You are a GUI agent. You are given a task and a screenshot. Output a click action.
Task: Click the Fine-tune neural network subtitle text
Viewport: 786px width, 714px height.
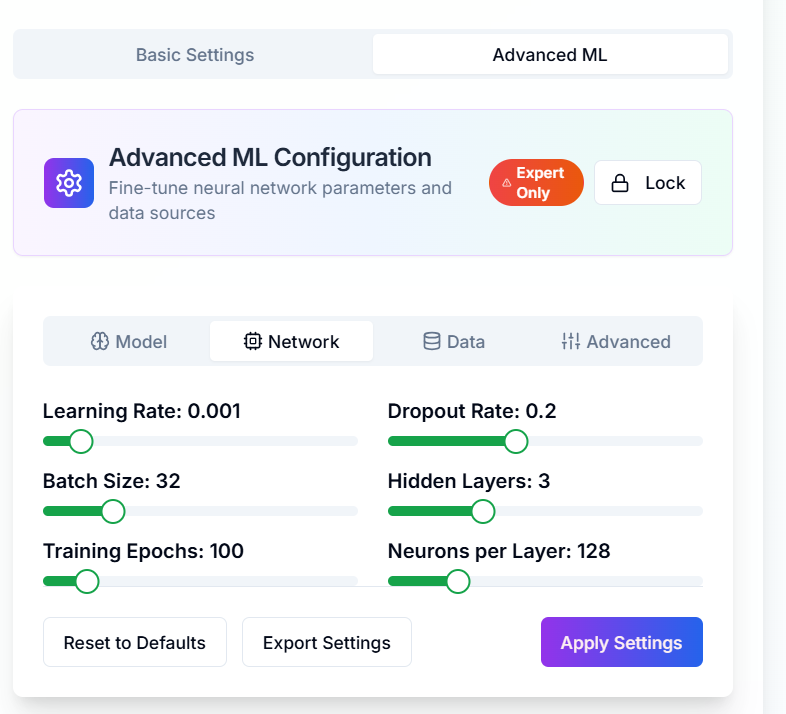click(x=280, y=201)
